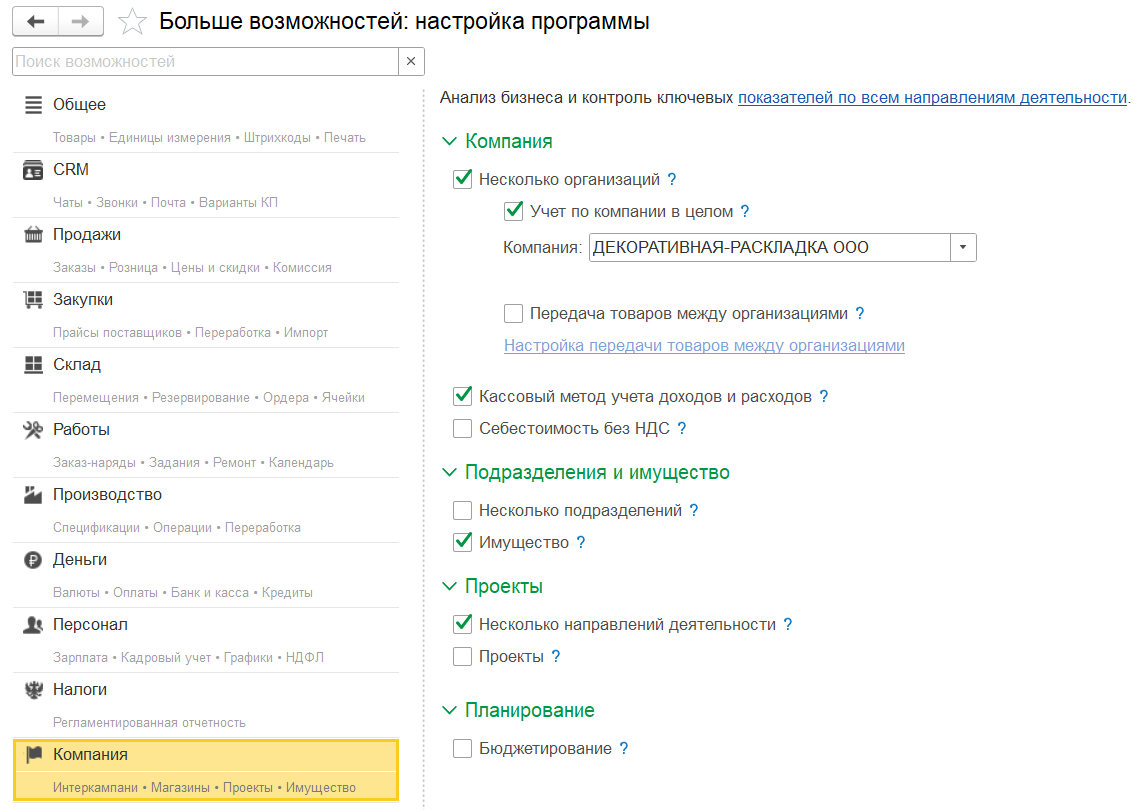Enable the Себестоимость без НДС checkbox
This screenshot has width=1143, height=810.
click(x=462, y=429)
